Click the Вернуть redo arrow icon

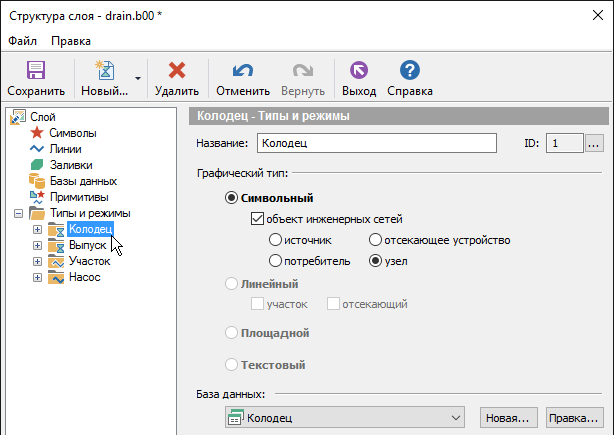click(303, 70)
